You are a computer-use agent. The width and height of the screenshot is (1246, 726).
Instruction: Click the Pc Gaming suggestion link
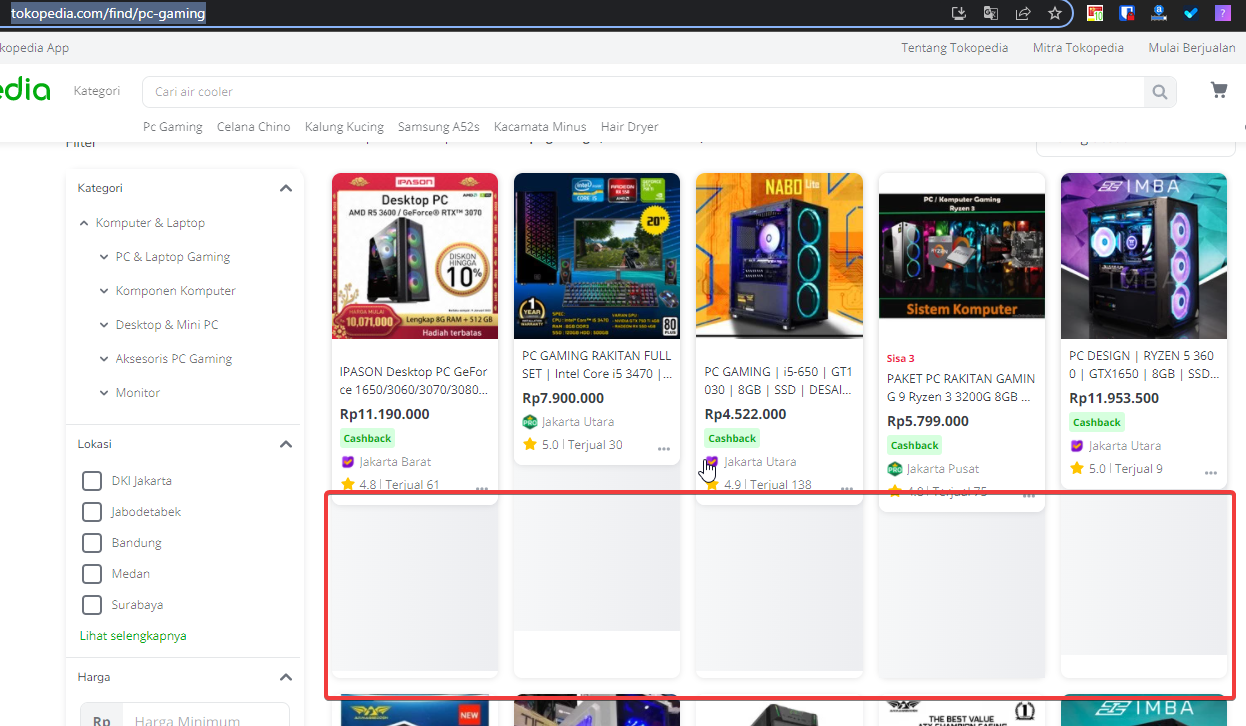point(172,126)
